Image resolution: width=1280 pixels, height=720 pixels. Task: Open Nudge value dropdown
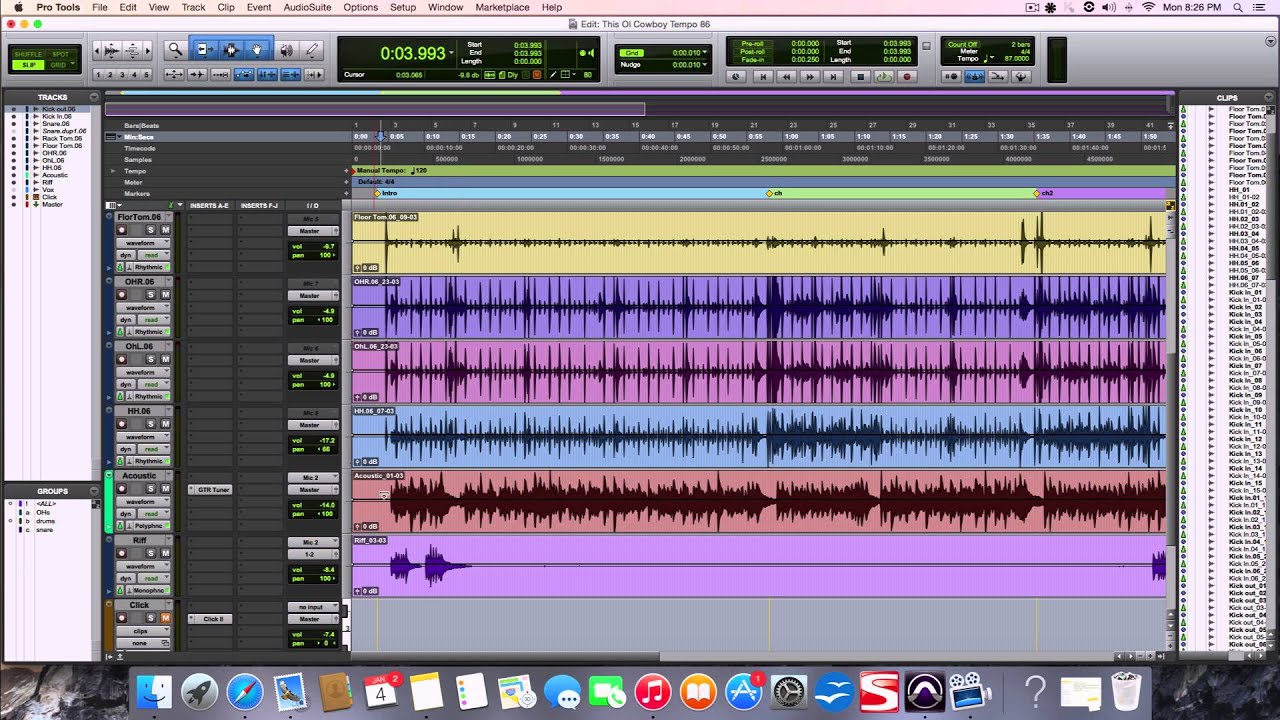coord(705,65)
